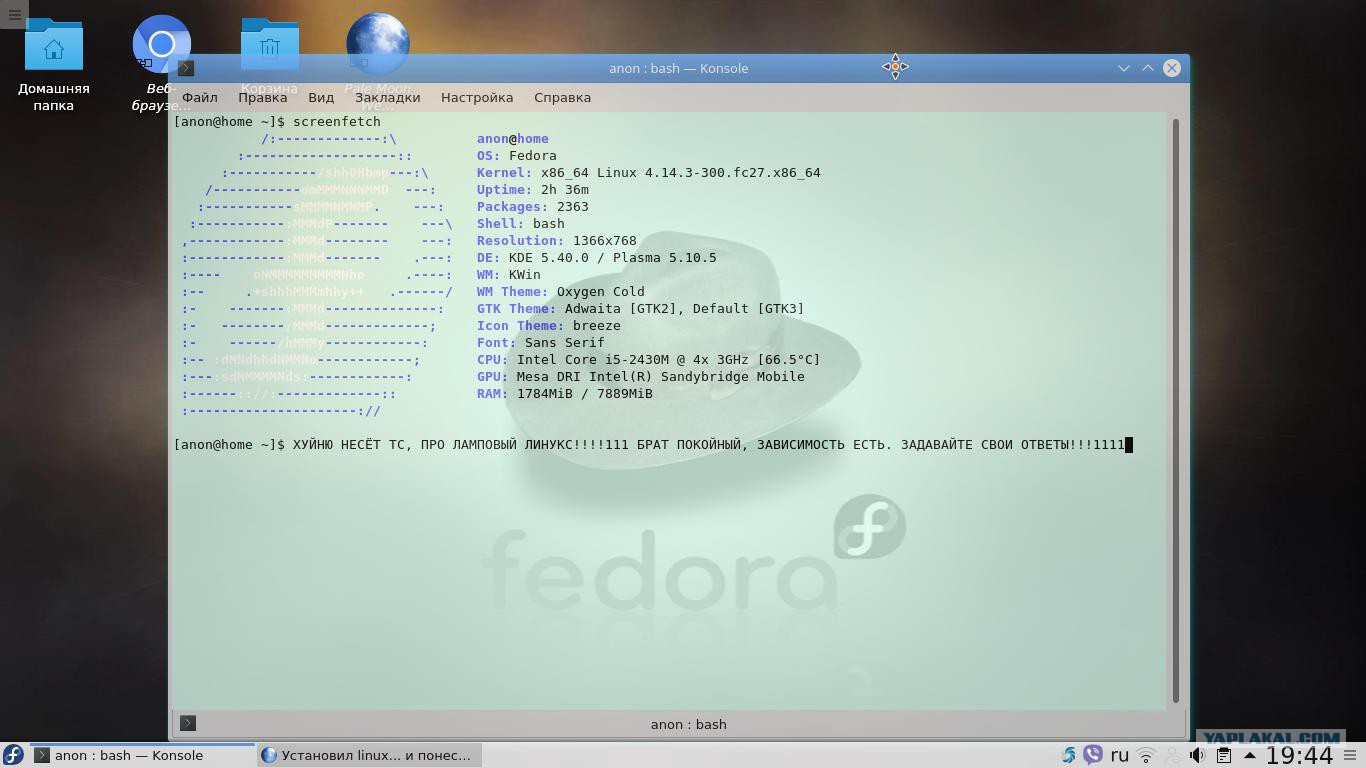Screen dimensions: 1366x768
Task: Open the Файл menu
Action: click(x=200, y=97)
